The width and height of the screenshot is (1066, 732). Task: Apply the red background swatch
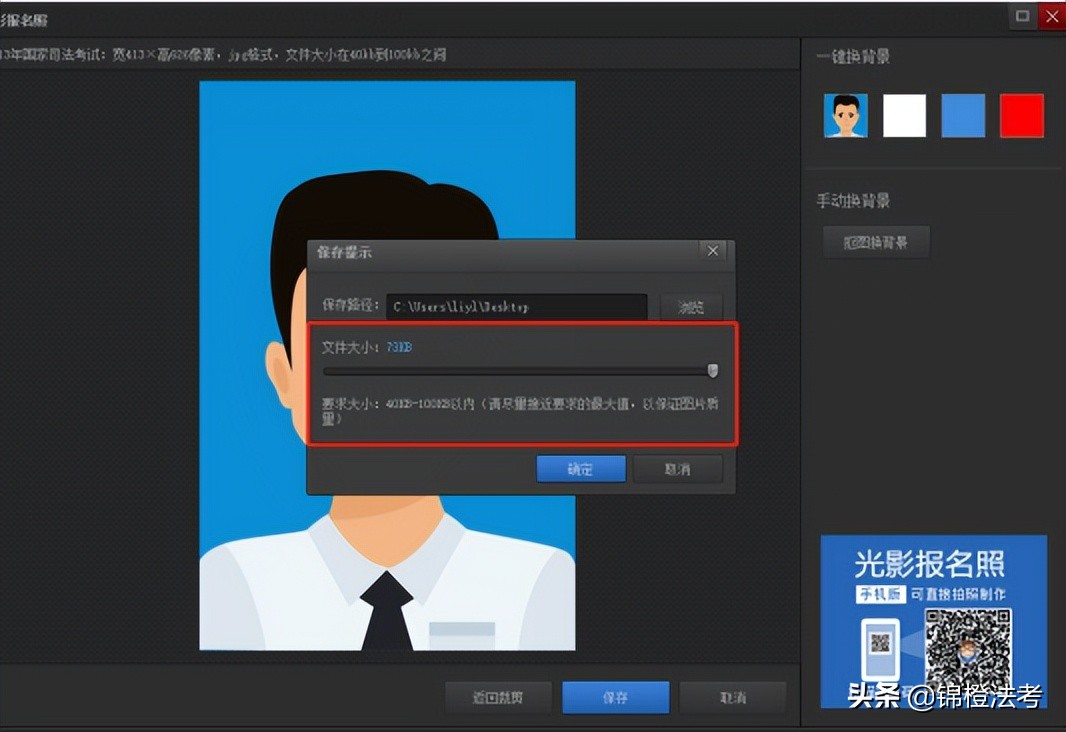tap(1021, 115)
